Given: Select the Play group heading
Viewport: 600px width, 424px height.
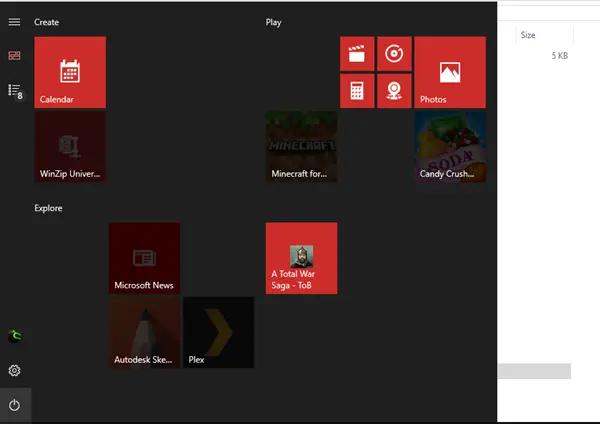Looking at the screenshot, I should (273, 22).
